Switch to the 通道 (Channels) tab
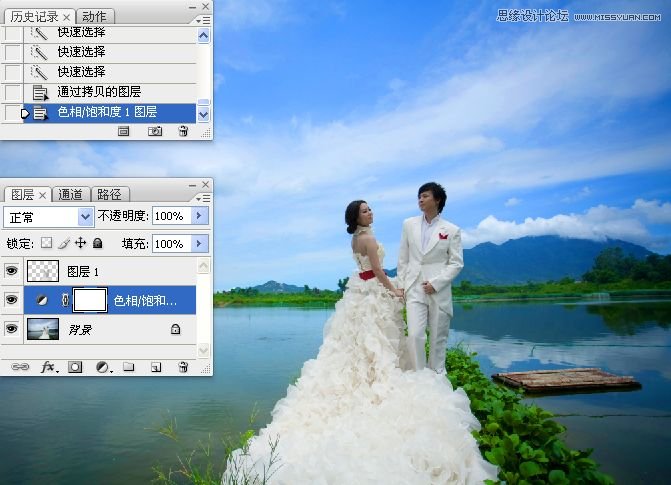 pos(71,195)
